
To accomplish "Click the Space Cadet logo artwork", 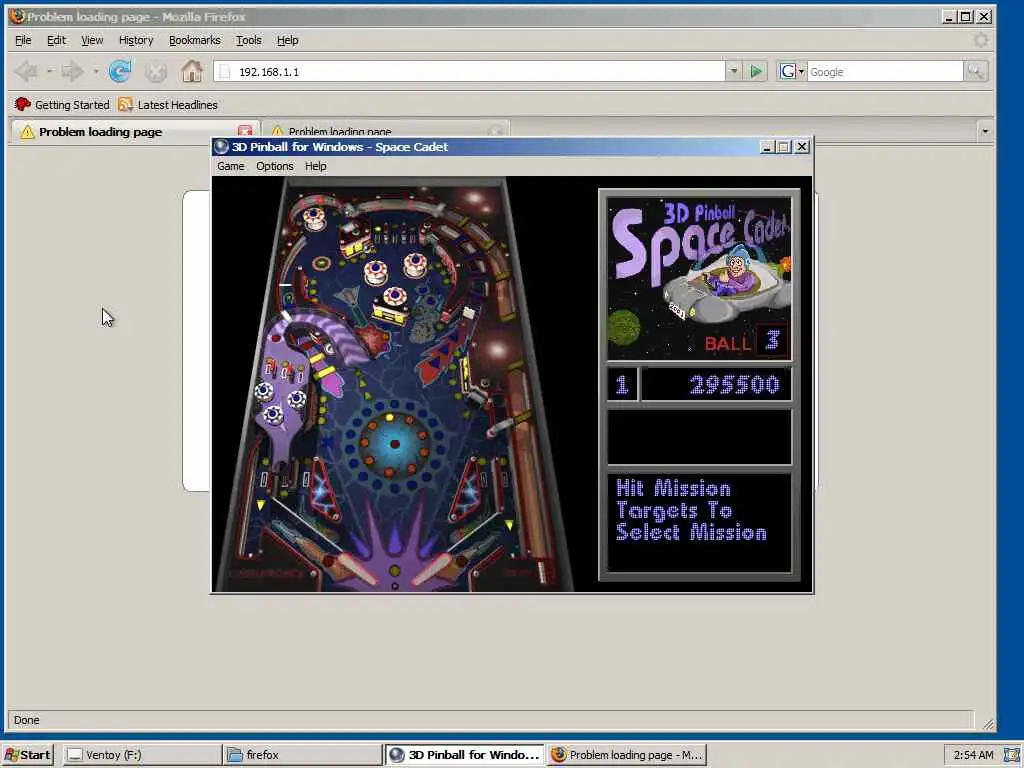I will (x=699, y=279).
